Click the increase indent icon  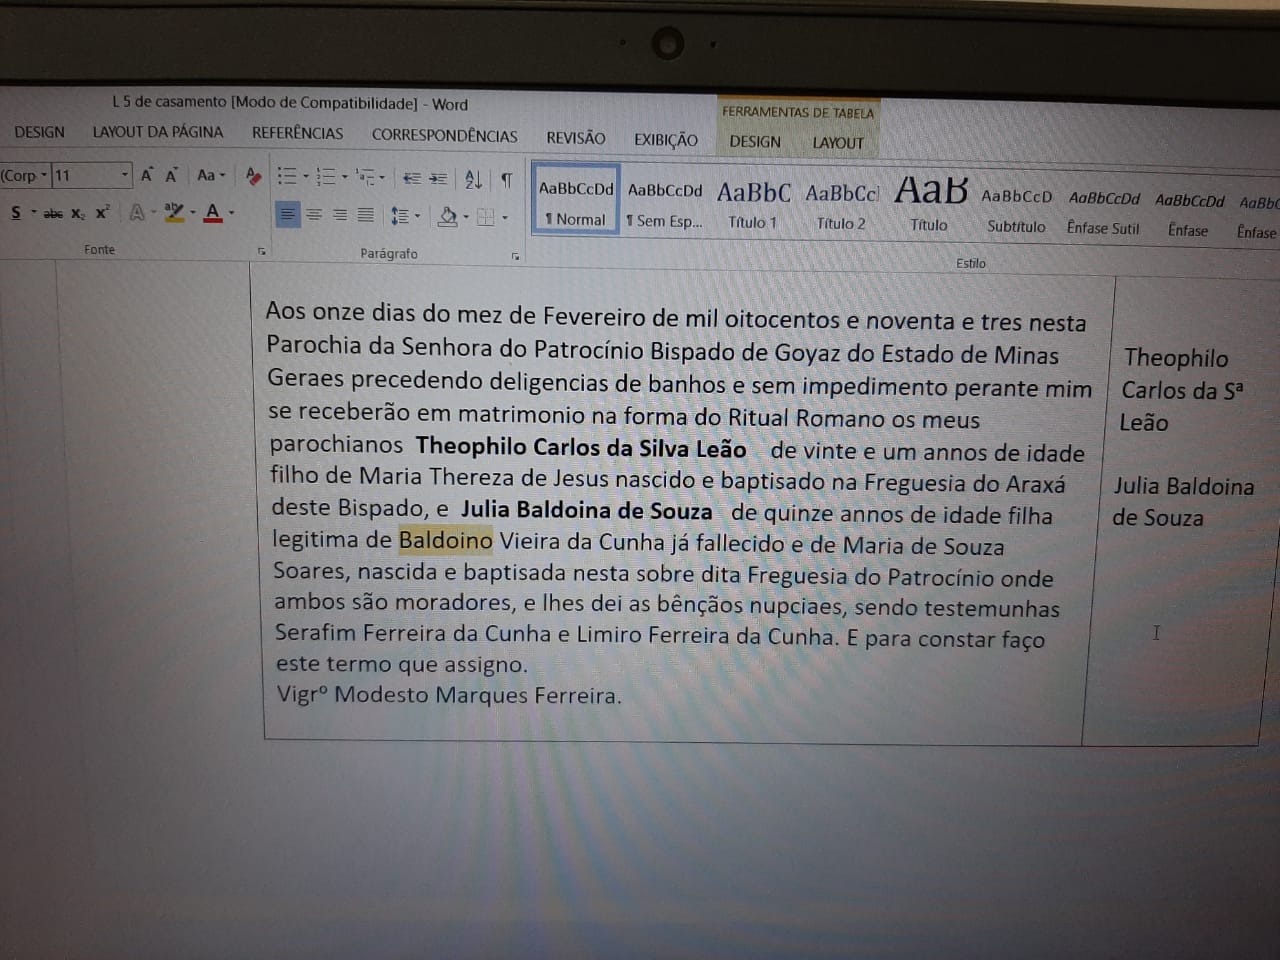pyautogui.click(x=438, y=178)
